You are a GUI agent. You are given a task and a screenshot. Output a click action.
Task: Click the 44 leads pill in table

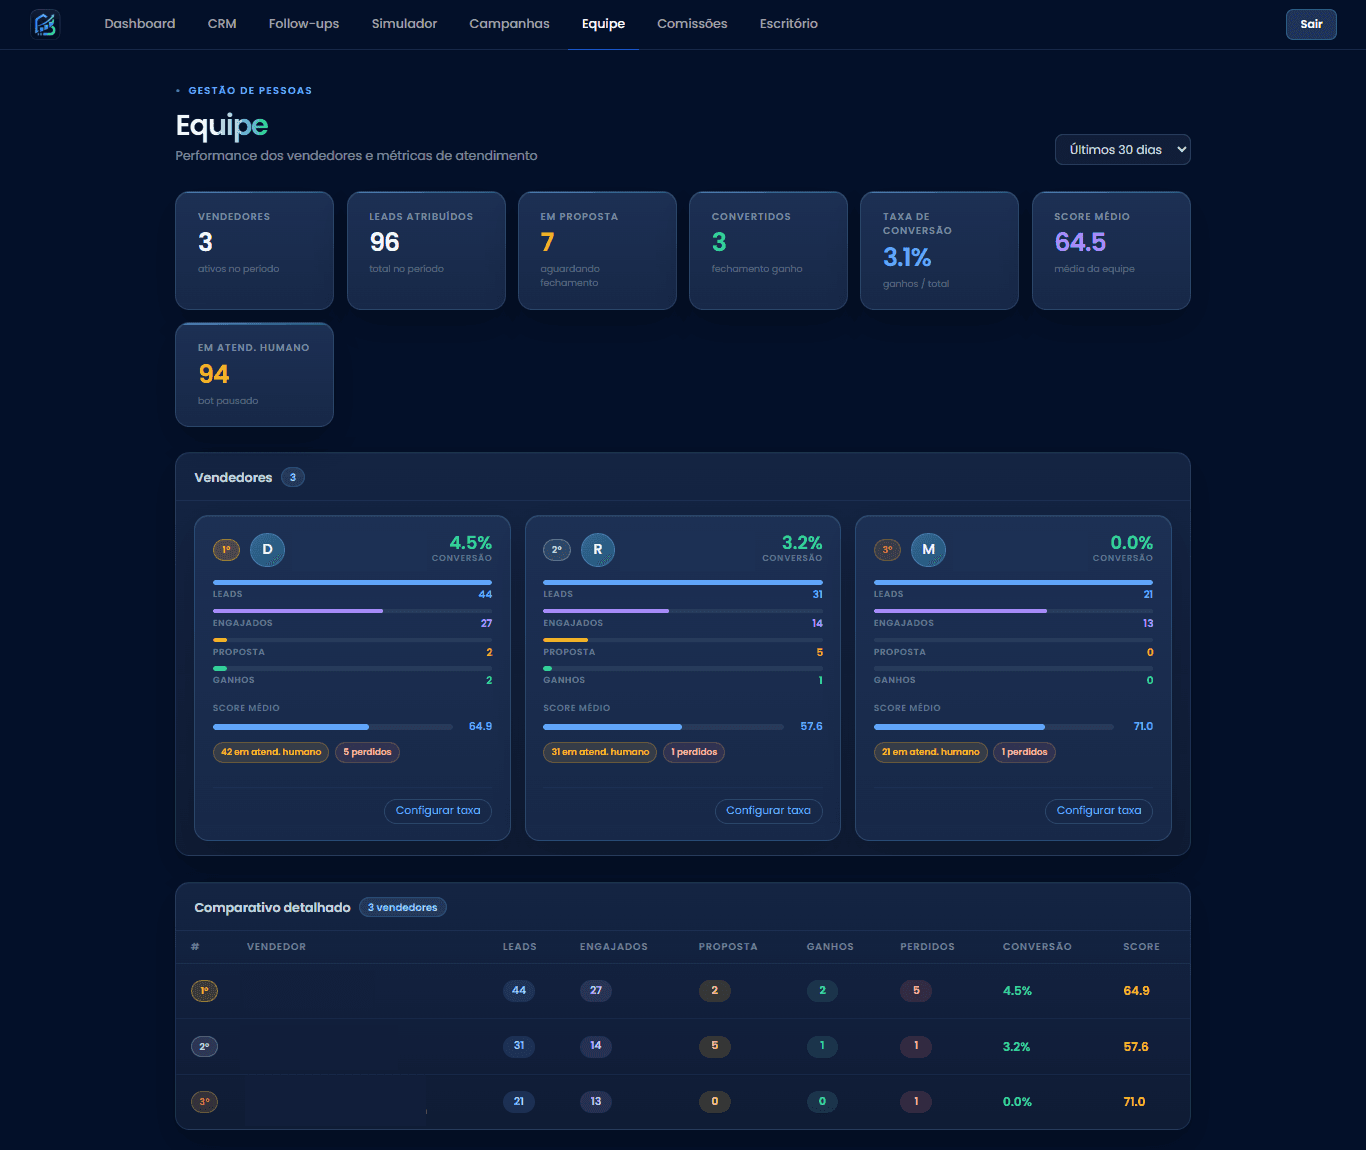point(519,991)
